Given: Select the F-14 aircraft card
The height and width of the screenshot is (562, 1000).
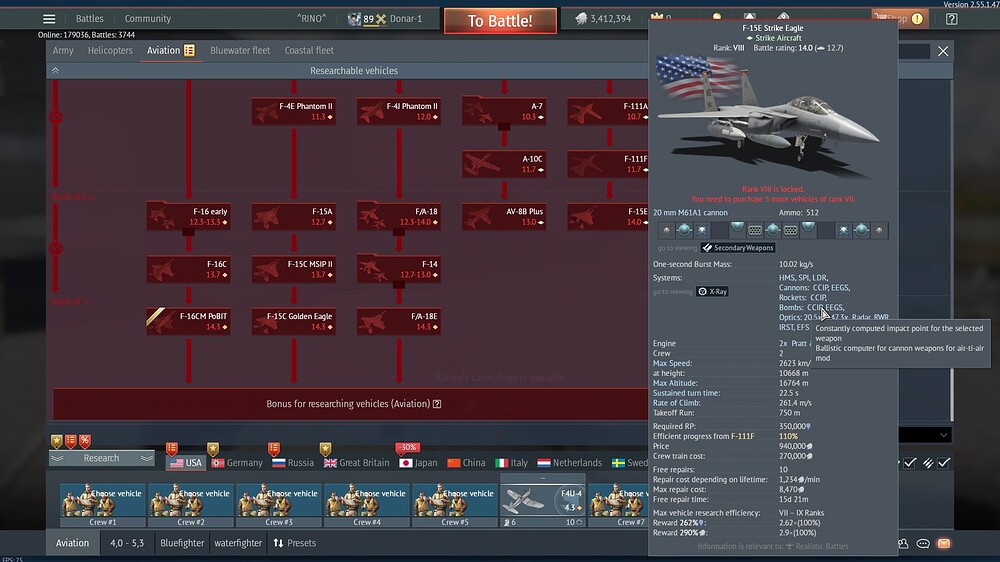Looking at the screenshot, I should pyautogui.click(x=399, y=269).
